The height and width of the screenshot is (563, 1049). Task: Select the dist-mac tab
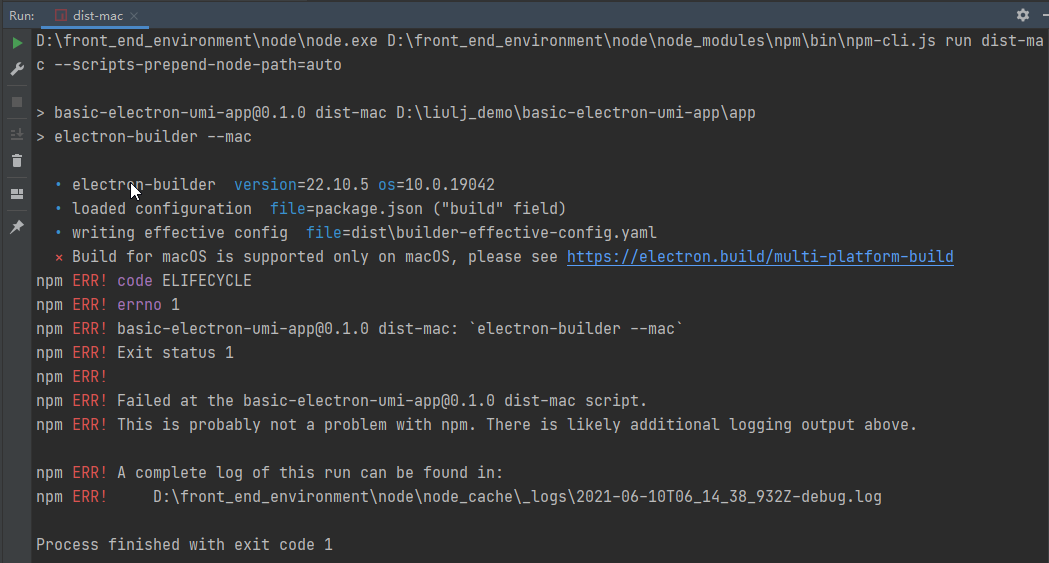coord(92,16)
